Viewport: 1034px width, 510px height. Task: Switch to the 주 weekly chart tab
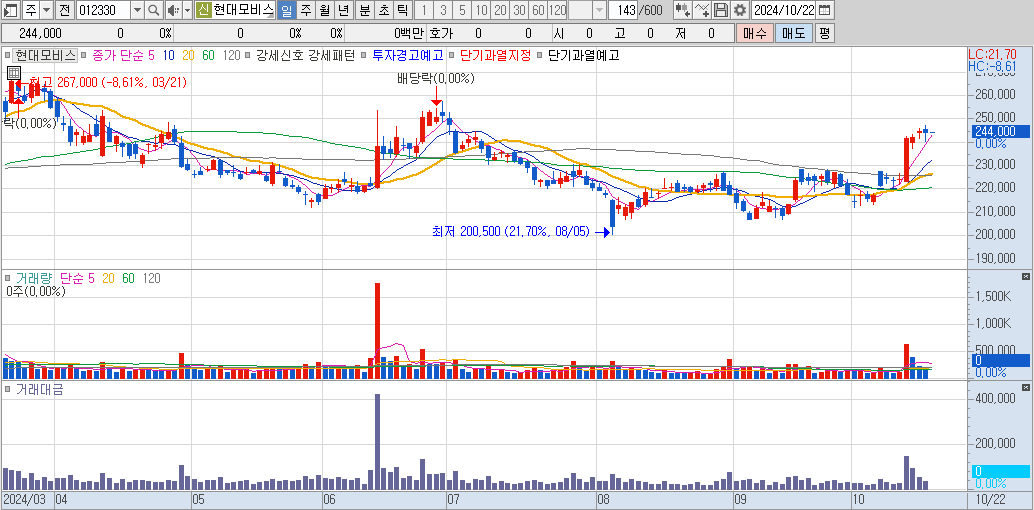[x=305, y=10]
